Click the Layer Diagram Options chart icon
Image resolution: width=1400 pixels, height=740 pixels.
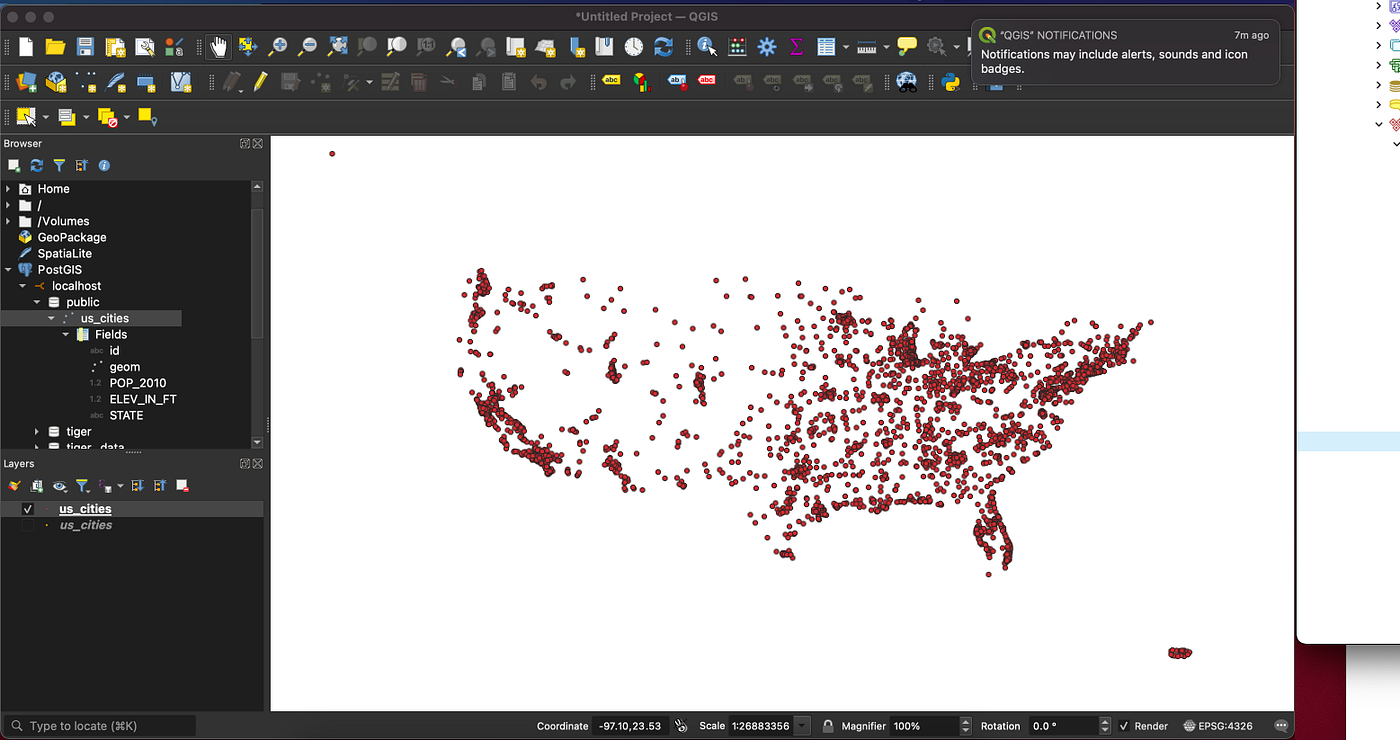click(x=641, y=82)
